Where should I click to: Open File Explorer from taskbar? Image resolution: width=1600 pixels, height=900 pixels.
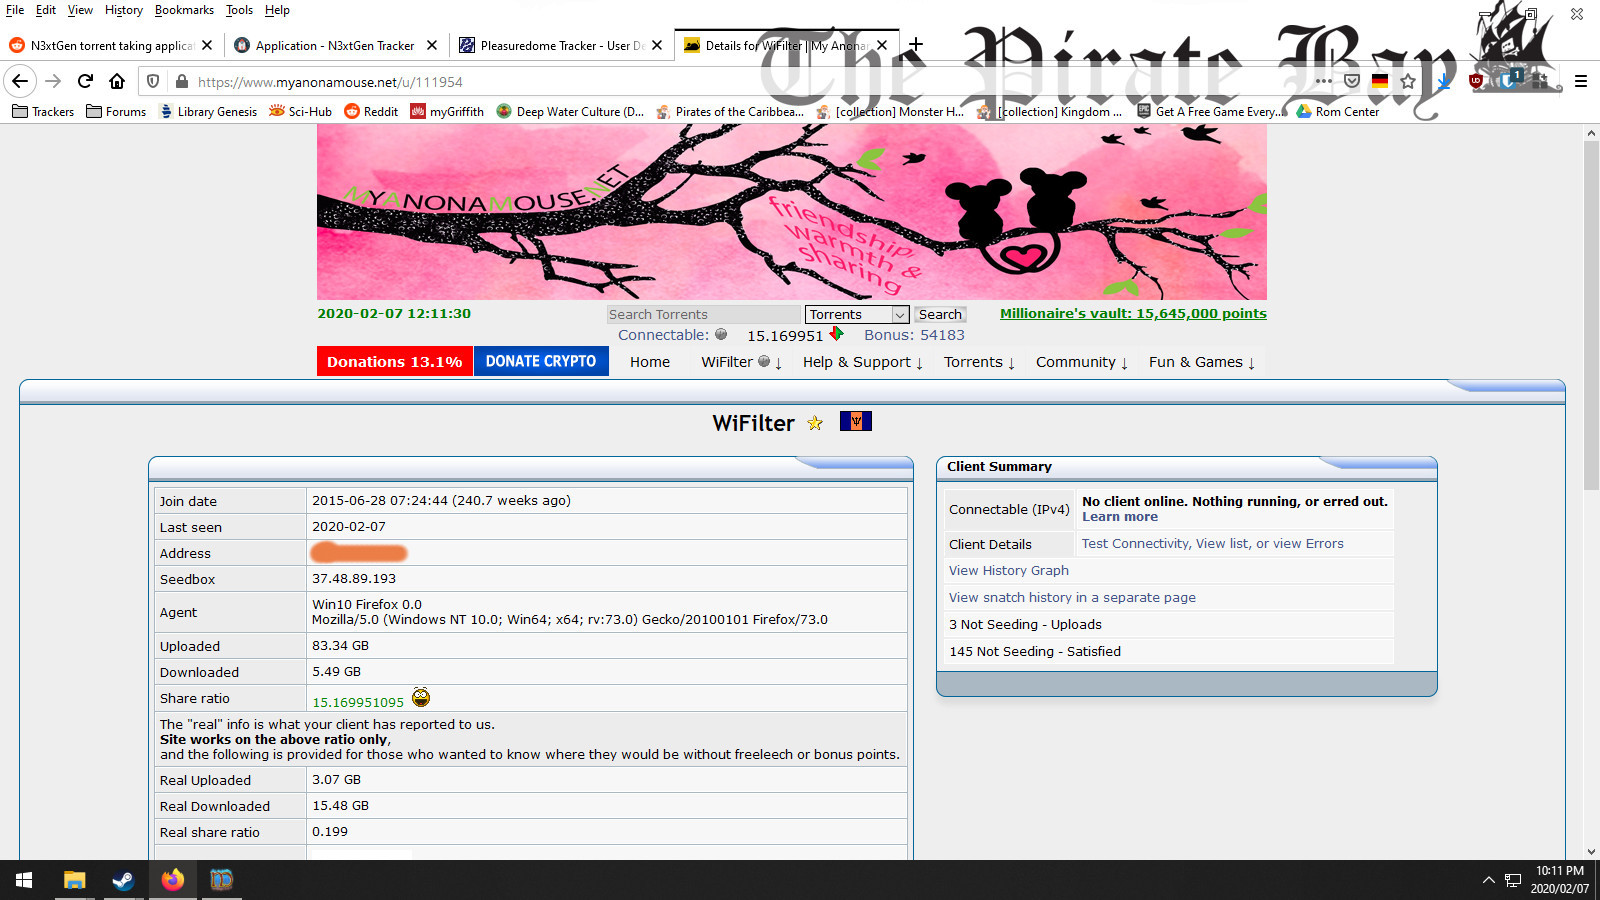[74, 880]
